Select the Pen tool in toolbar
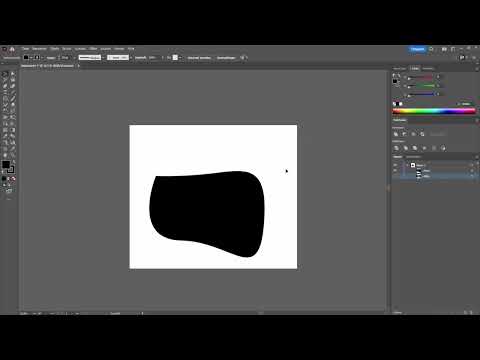 coord(5,86)
